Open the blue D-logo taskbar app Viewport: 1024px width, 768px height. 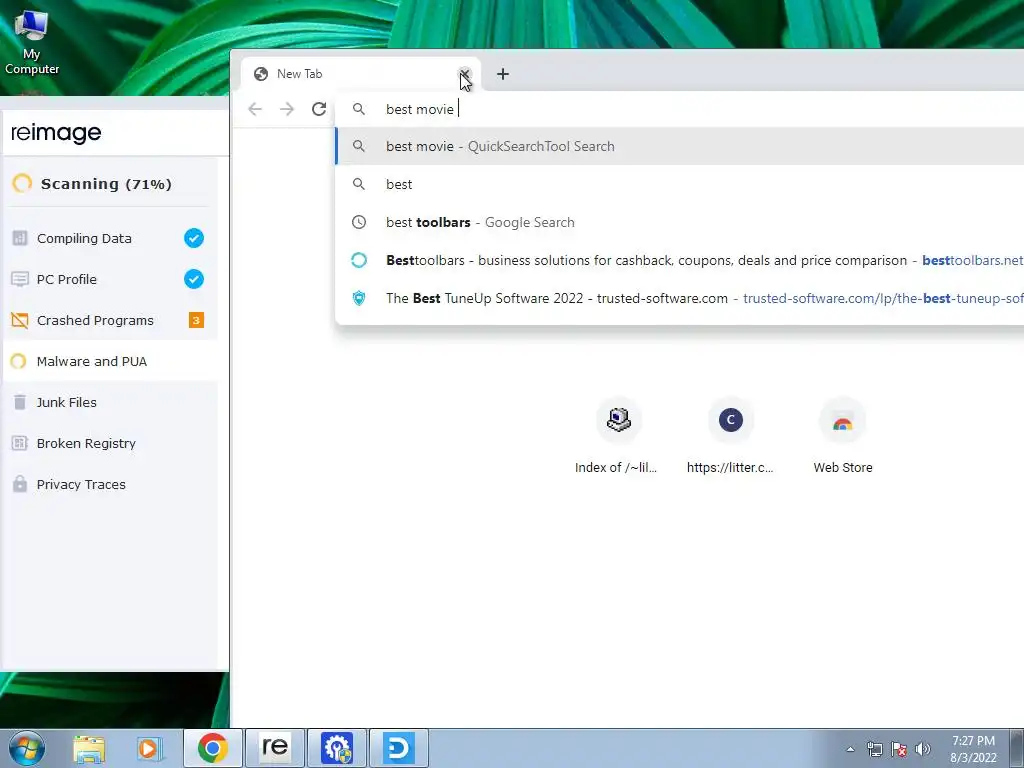(399, 748)
